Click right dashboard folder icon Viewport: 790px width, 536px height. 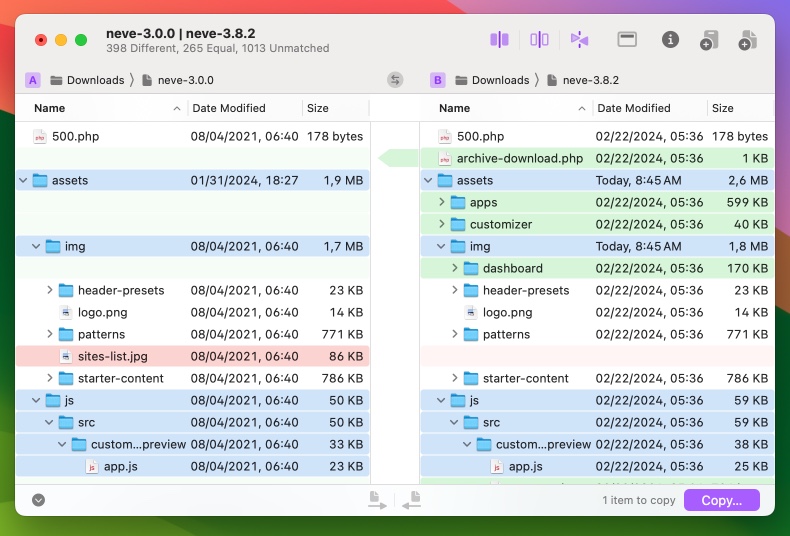point(471,269)
